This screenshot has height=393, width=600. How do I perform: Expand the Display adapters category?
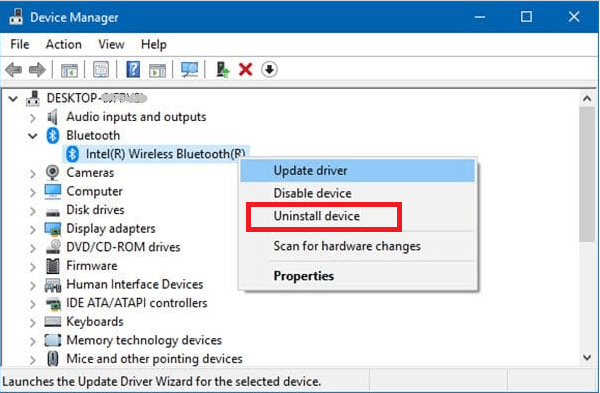33,229
